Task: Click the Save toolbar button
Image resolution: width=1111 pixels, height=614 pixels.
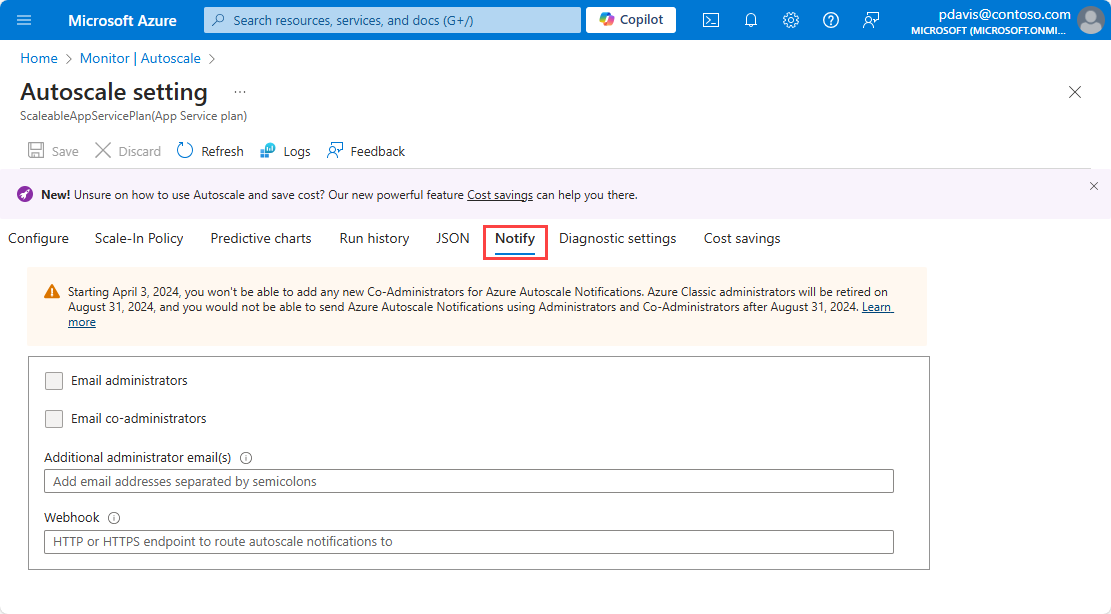Action: pyautogui.click(x=53, y=151)
